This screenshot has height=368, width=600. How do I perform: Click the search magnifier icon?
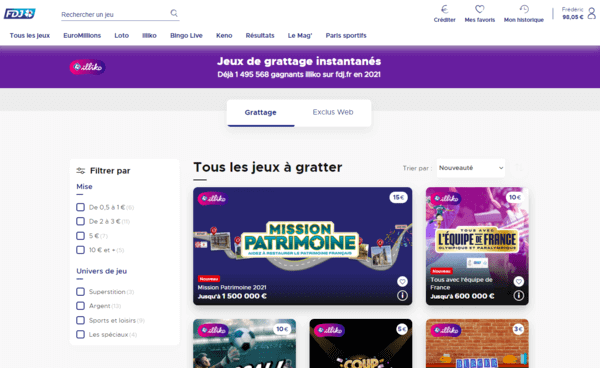coord(174,13)
